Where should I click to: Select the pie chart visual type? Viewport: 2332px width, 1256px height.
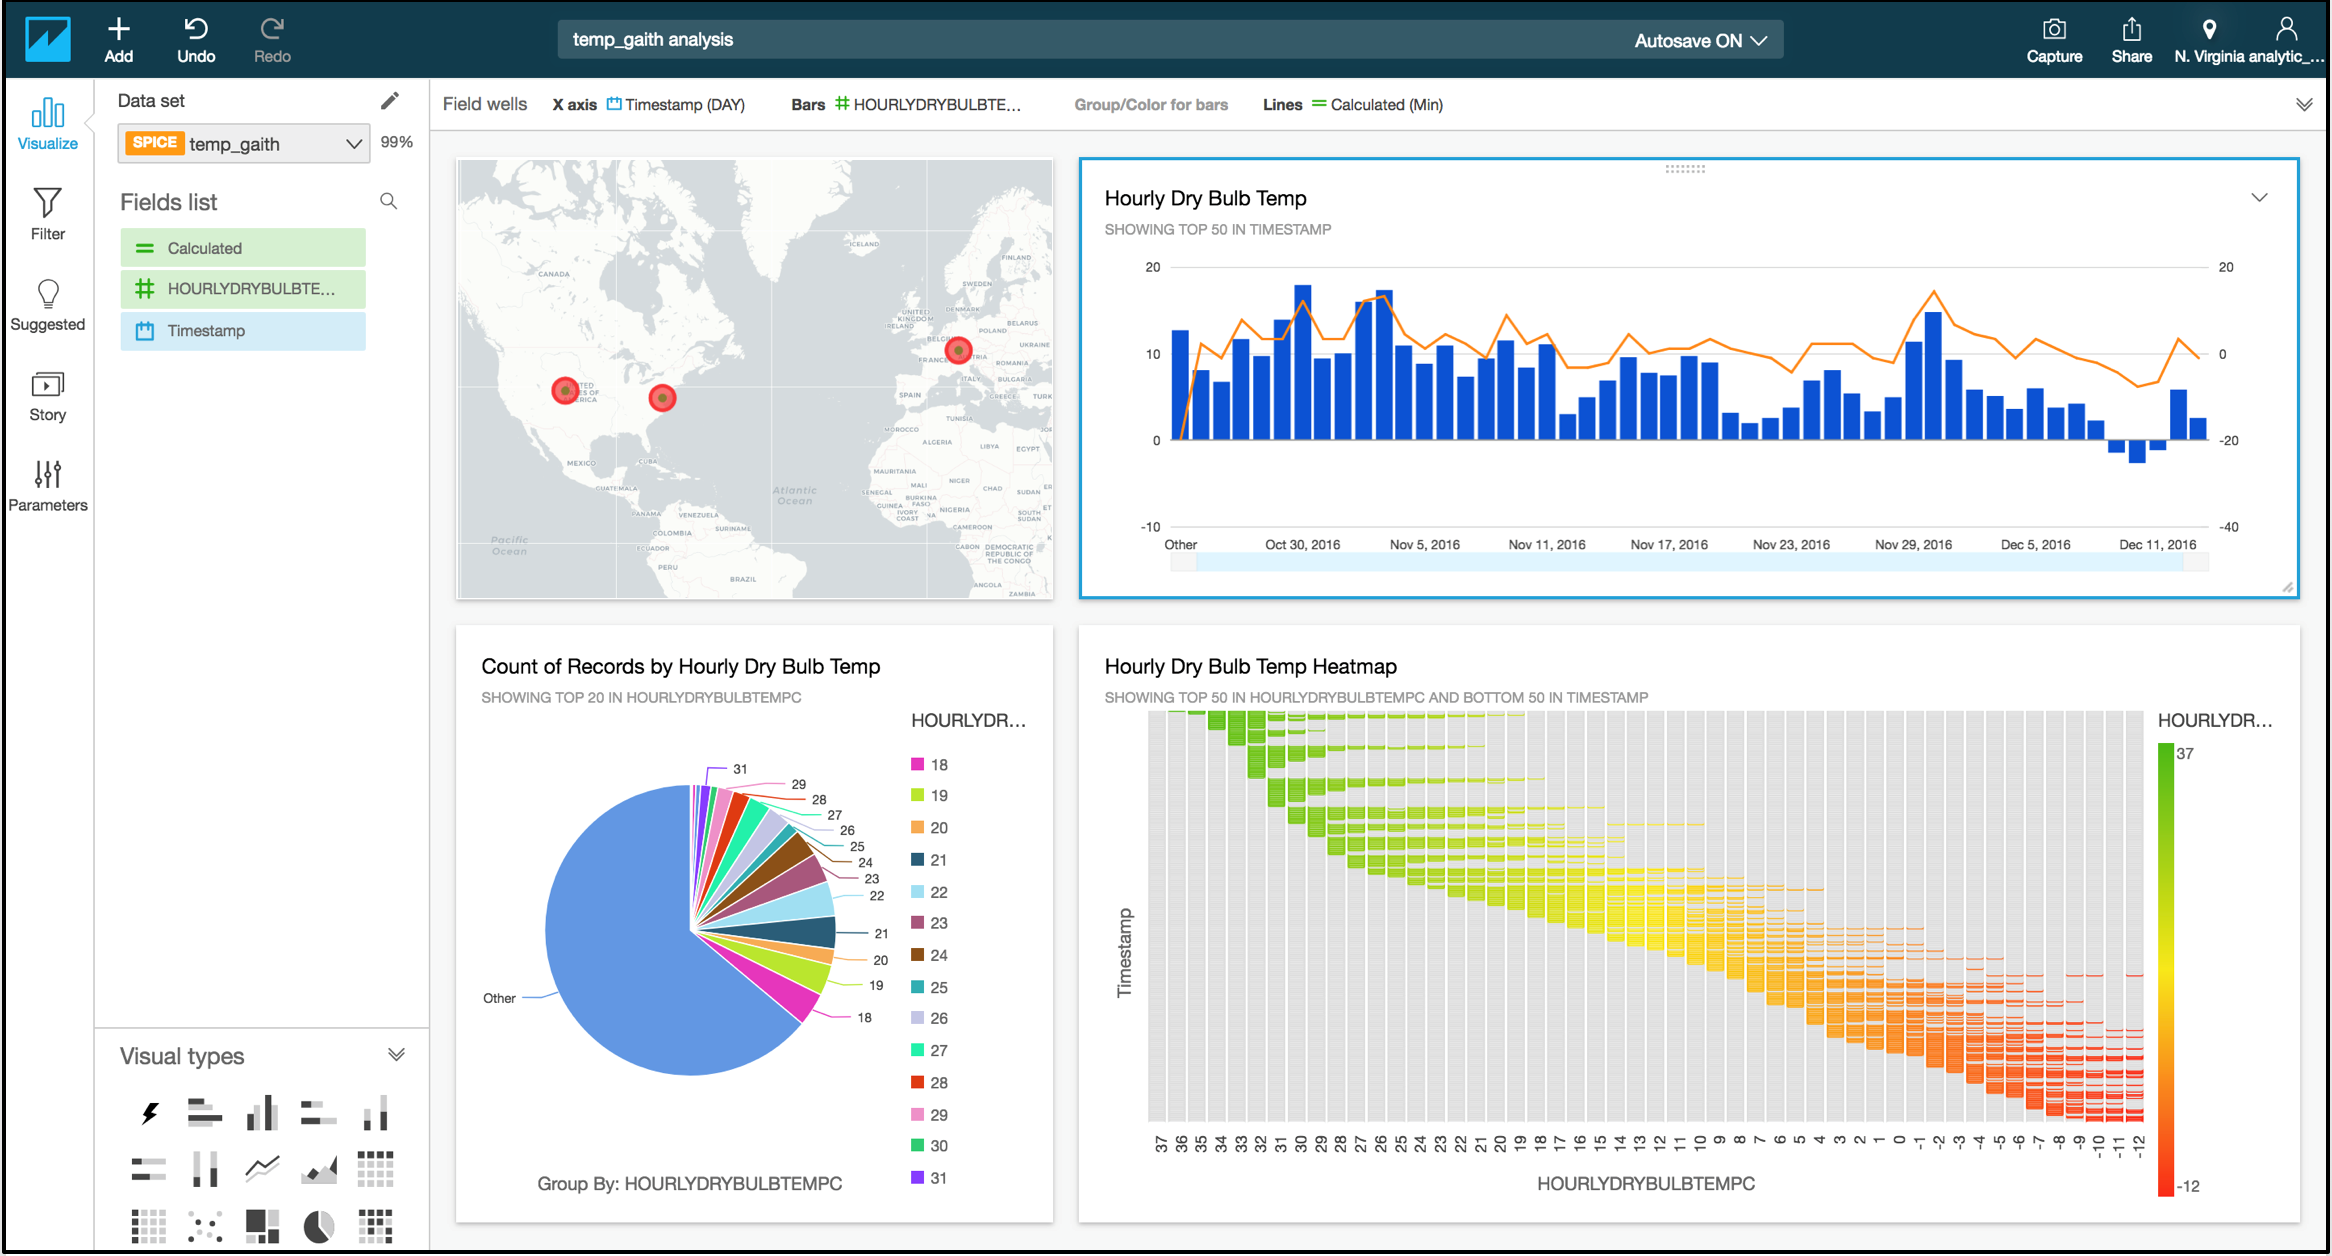319,1226
